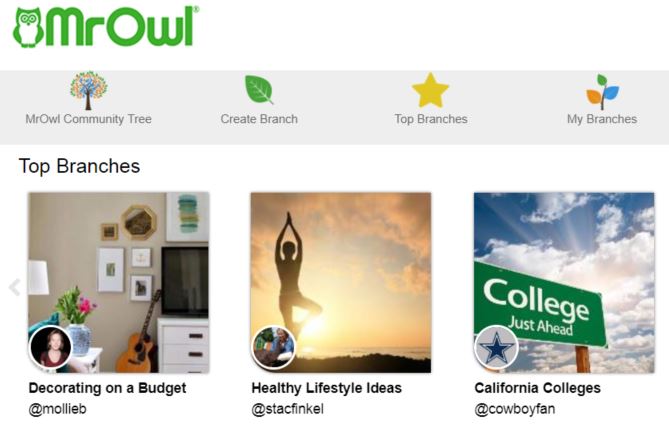The width and height of the screenshot is (669, 438).
Task: Open the California Colleges link
Action: (x=538, y=388)
